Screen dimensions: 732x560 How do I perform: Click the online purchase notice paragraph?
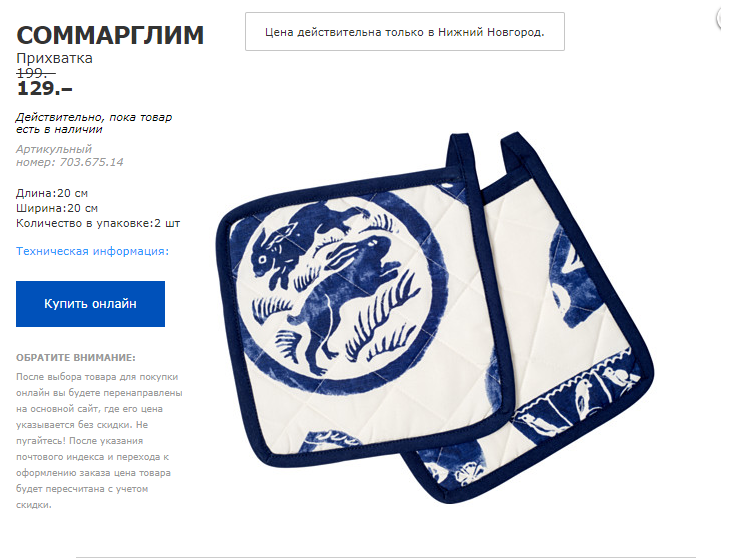(99, 441)
